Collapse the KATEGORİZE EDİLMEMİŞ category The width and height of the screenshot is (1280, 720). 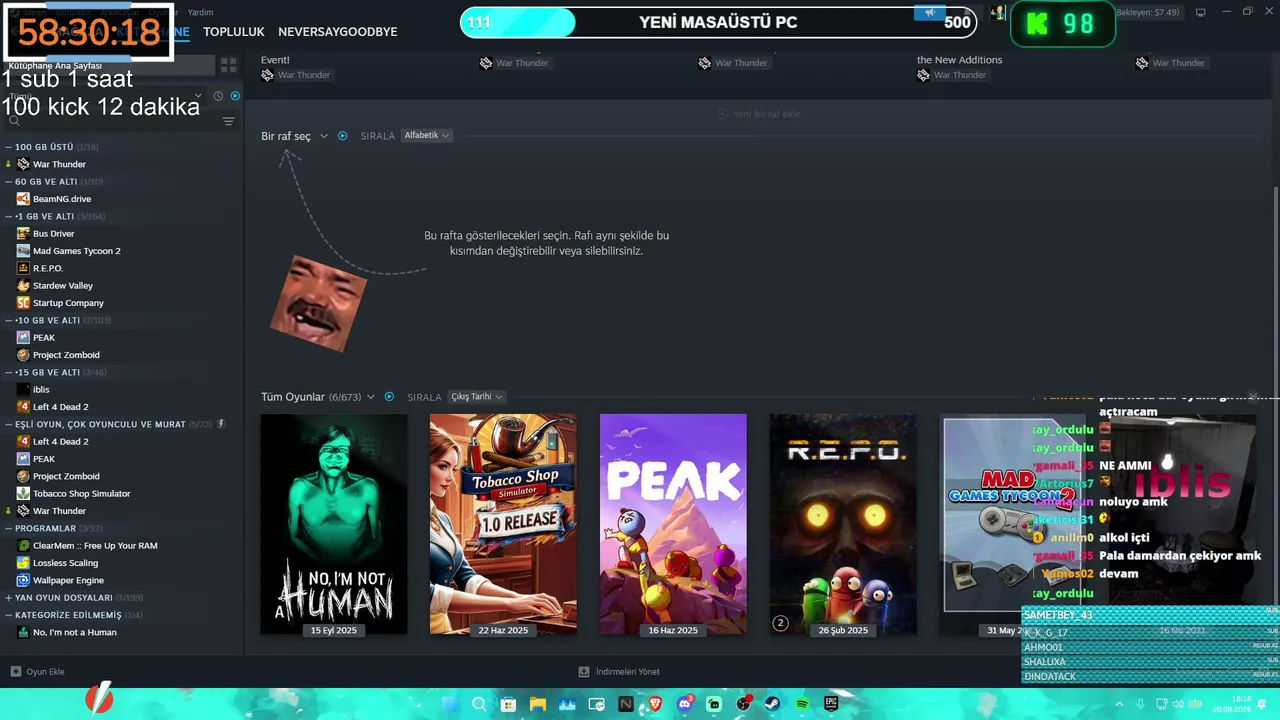pyautogui.click(x=9, y=615)
